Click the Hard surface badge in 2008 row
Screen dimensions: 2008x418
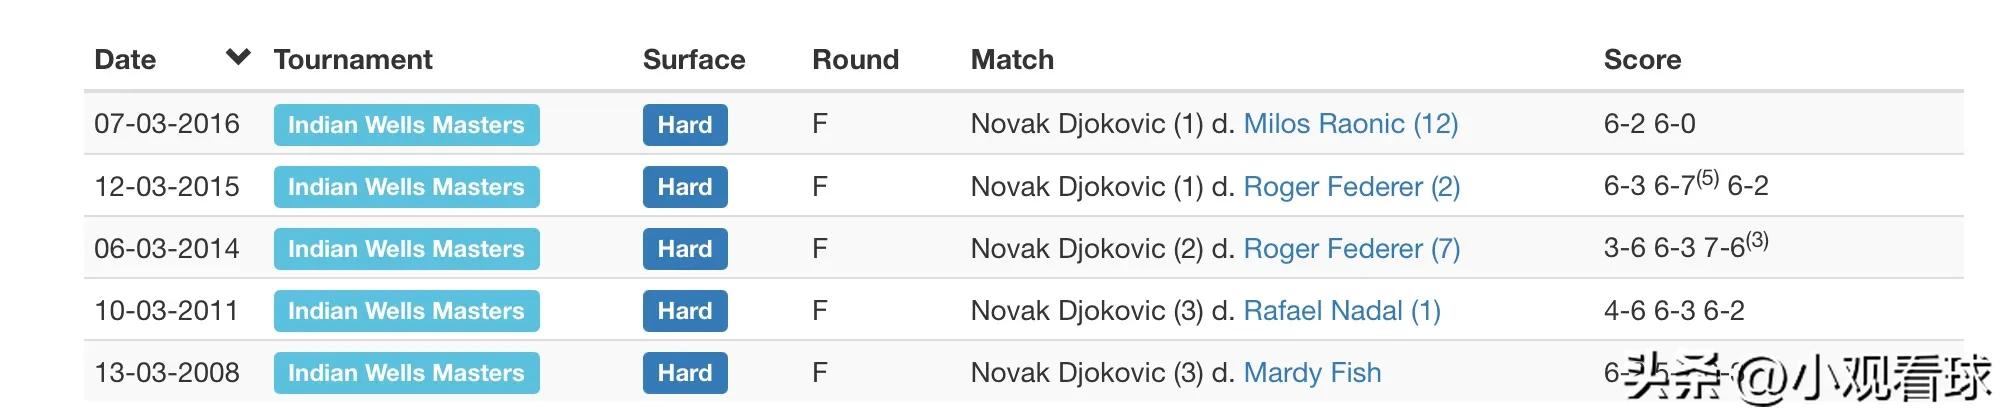point(685,373)
